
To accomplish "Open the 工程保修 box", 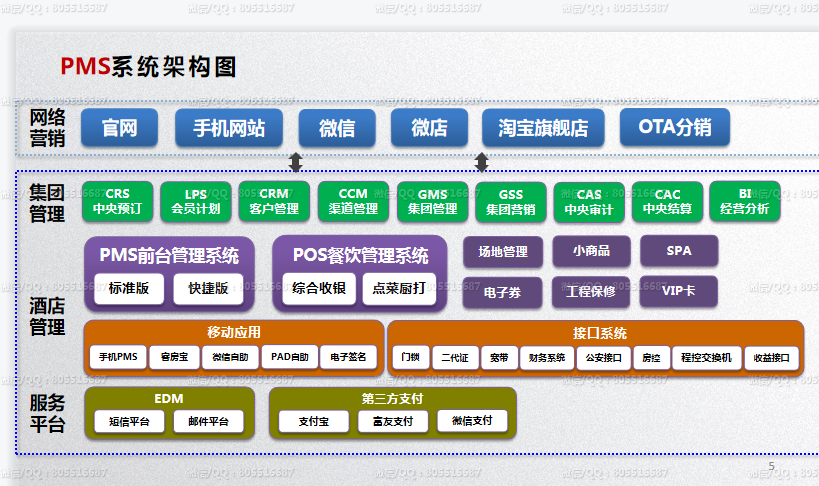I will (x=591, y=292).
